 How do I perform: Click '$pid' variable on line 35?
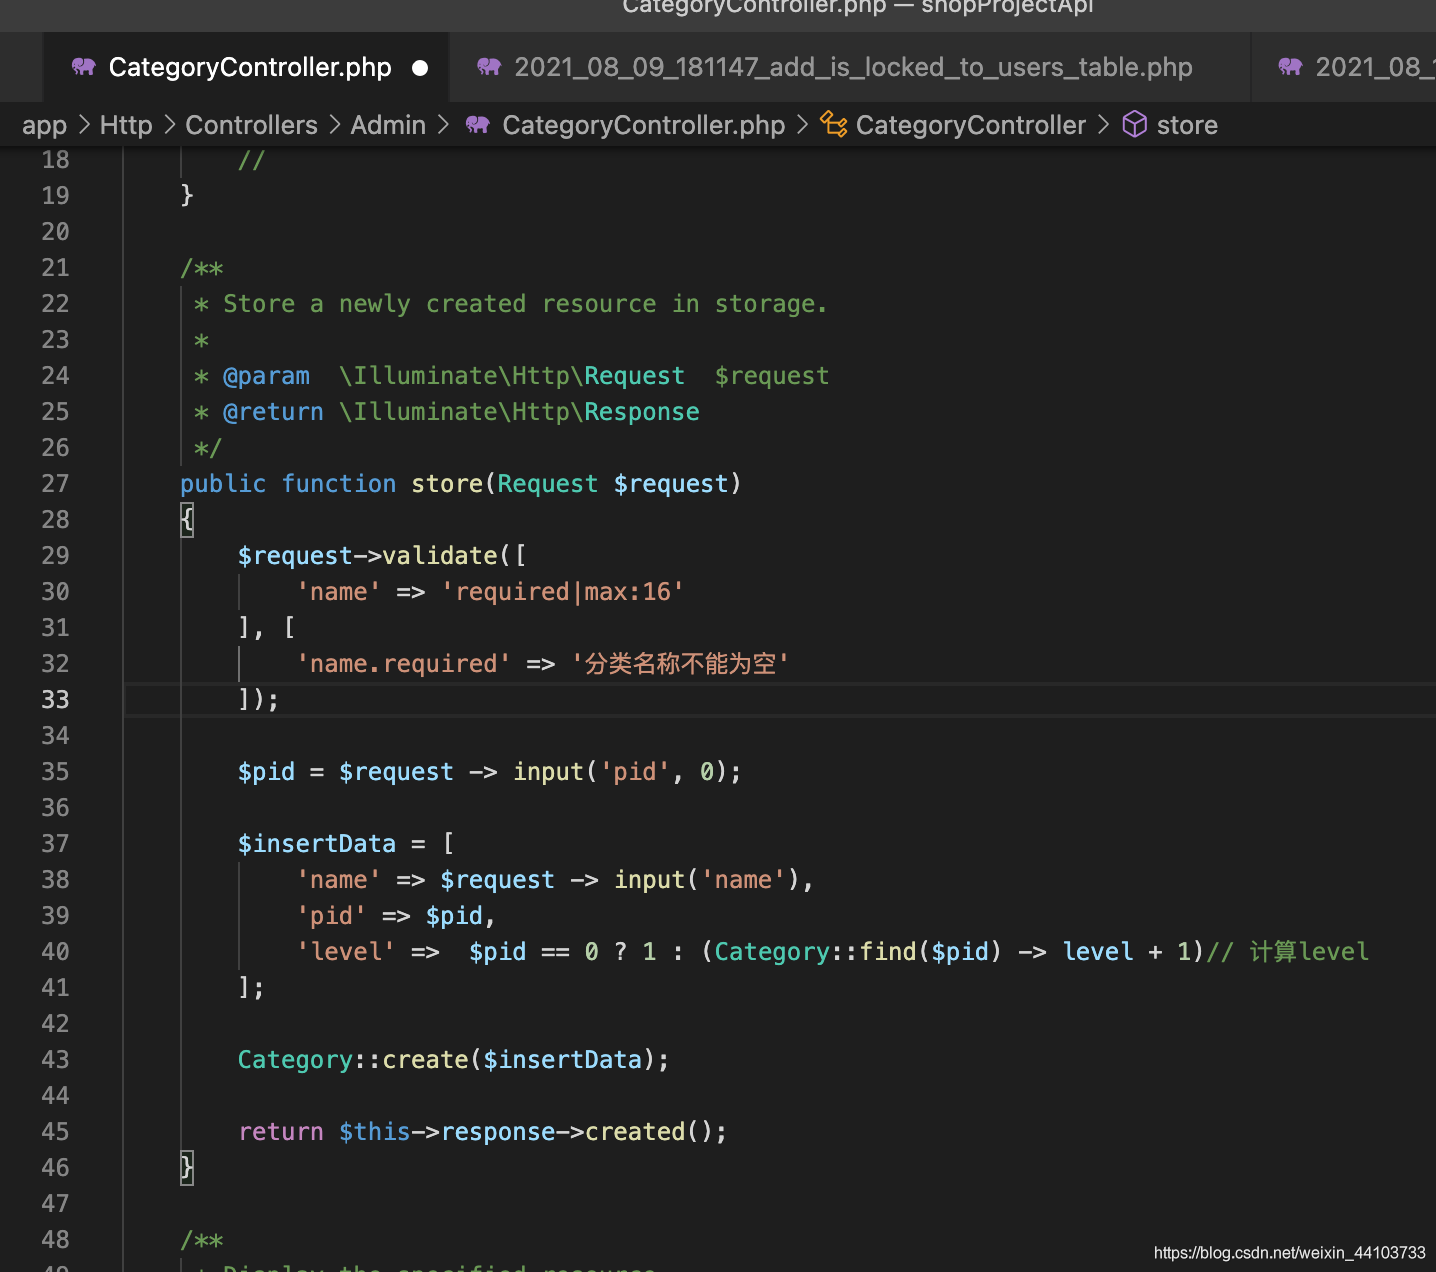coord(266,772)
